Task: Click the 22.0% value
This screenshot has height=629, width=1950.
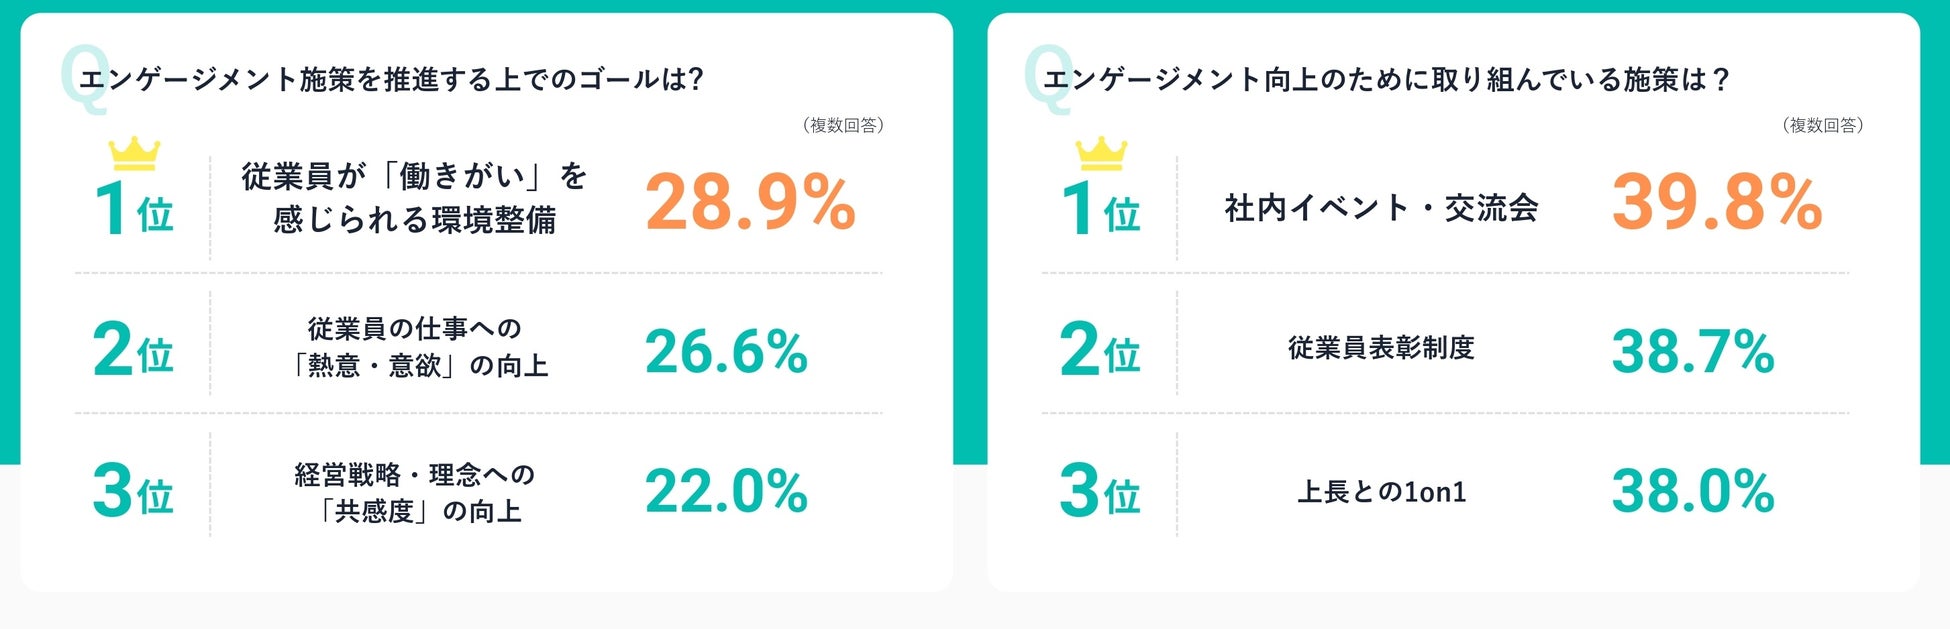Action: pos(726,491)
